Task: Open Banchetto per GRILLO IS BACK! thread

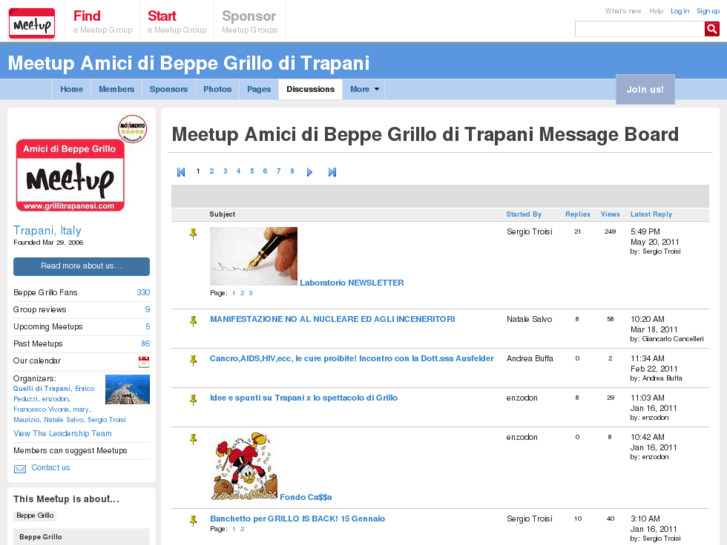Action: (297, 519)
